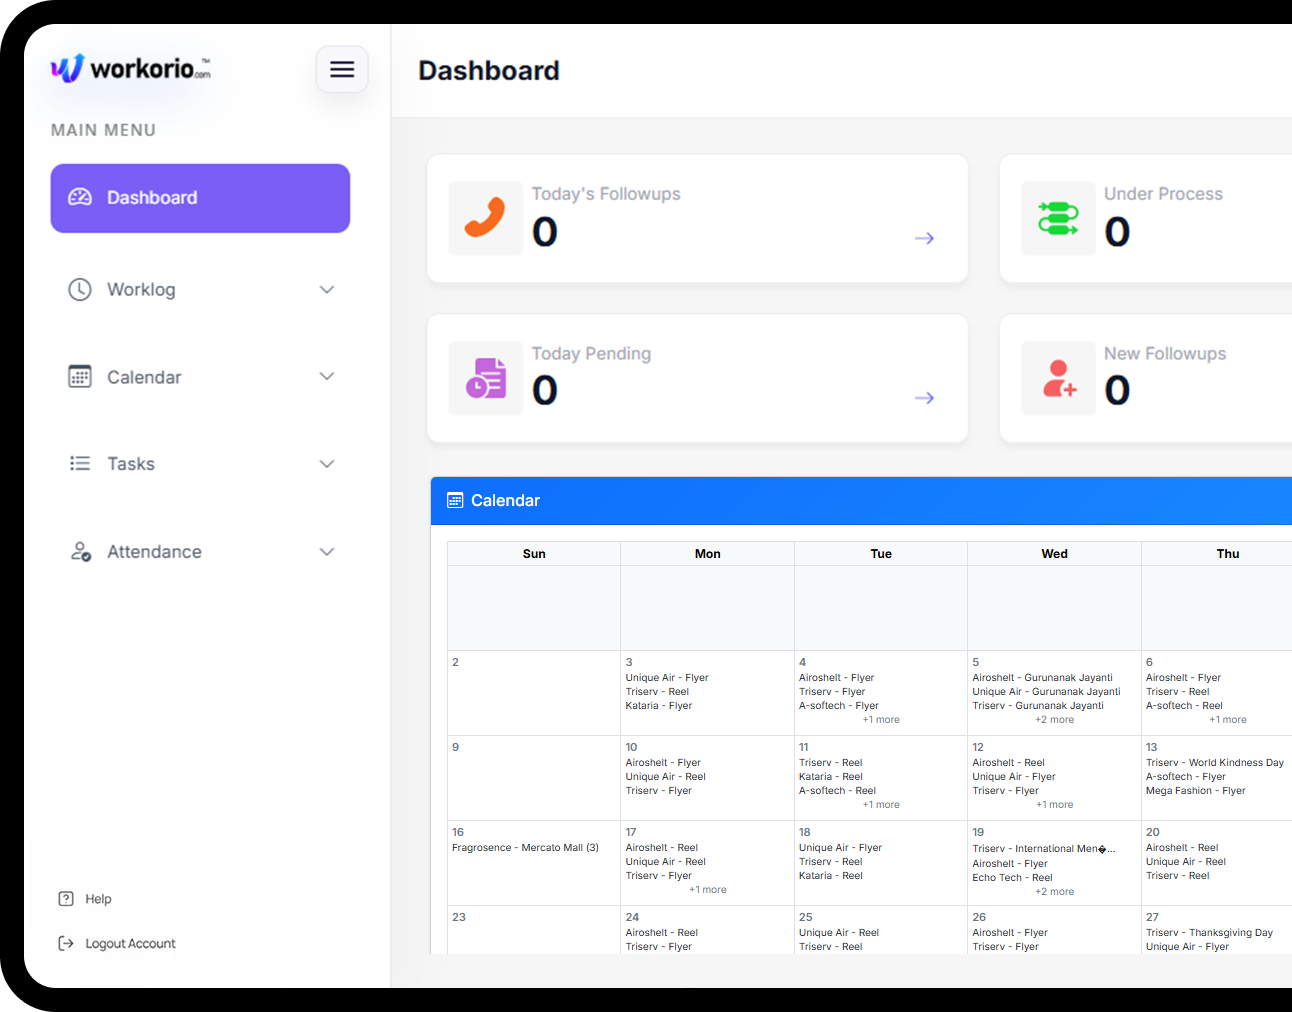Viewport: 1292px width, 1012px height.
Task: Click the green Under Process icon
Action: point(1058,218)
